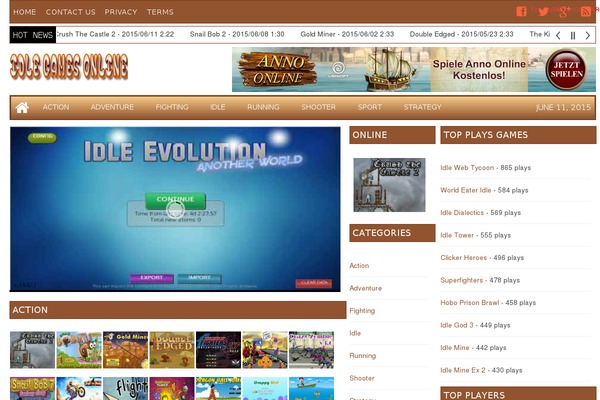
Task: Click the red CLEAR DATA button
Action: click(314, 283)
